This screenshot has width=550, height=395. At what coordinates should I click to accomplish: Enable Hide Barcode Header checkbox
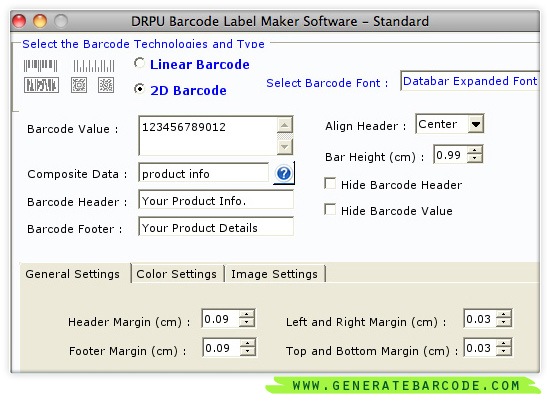330,183
